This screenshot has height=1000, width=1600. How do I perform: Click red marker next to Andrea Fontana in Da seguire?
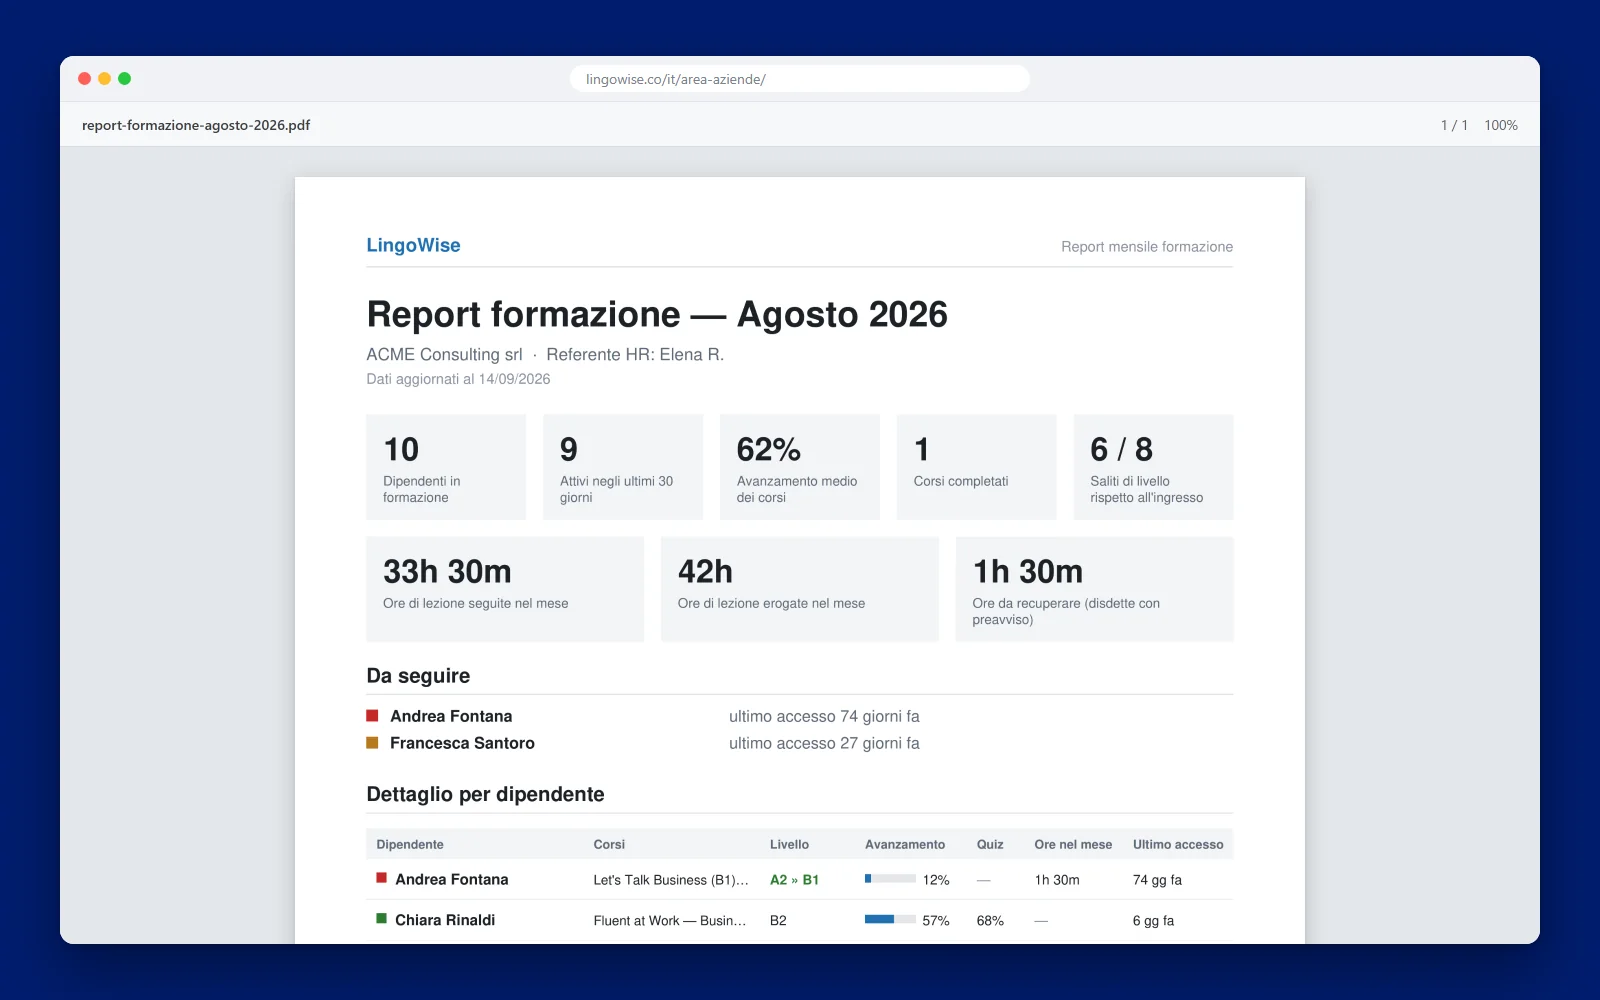tap(372, 715)
